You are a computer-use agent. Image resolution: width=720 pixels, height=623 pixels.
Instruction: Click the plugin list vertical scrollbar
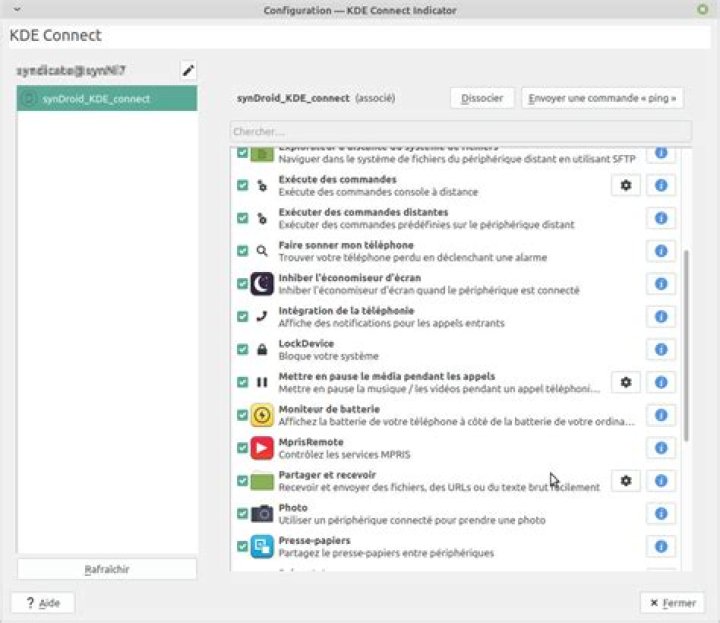[x=686, y=345]
